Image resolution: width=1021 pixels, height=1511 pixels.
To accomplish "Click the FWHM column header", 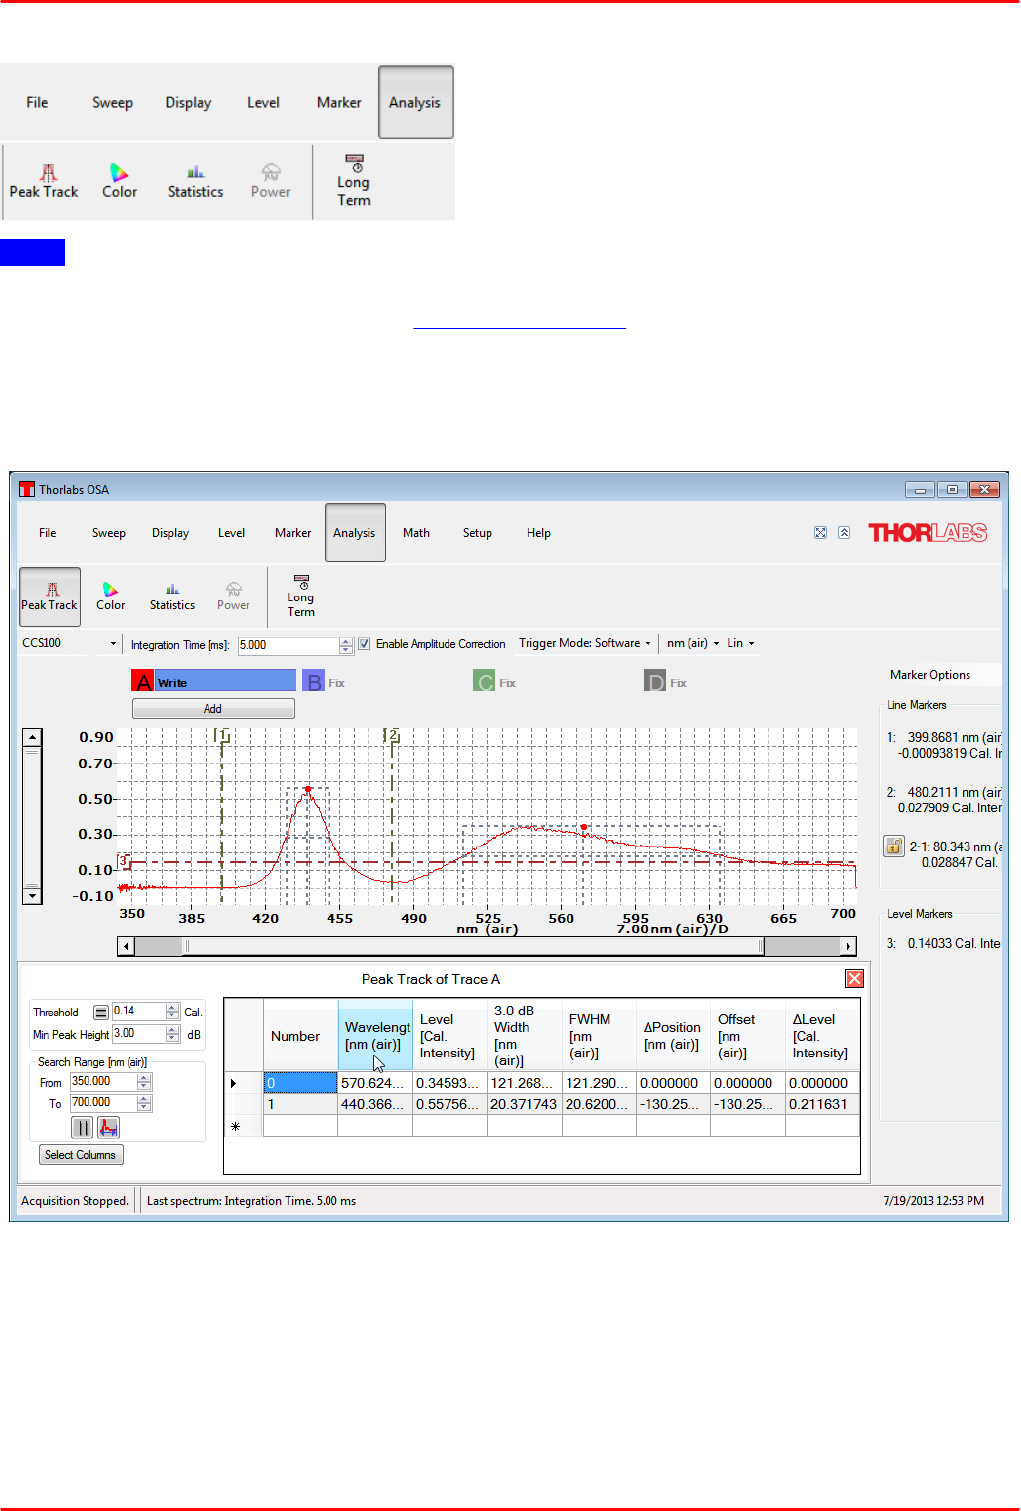I will pyautogui.click(x=599, y=1036).
